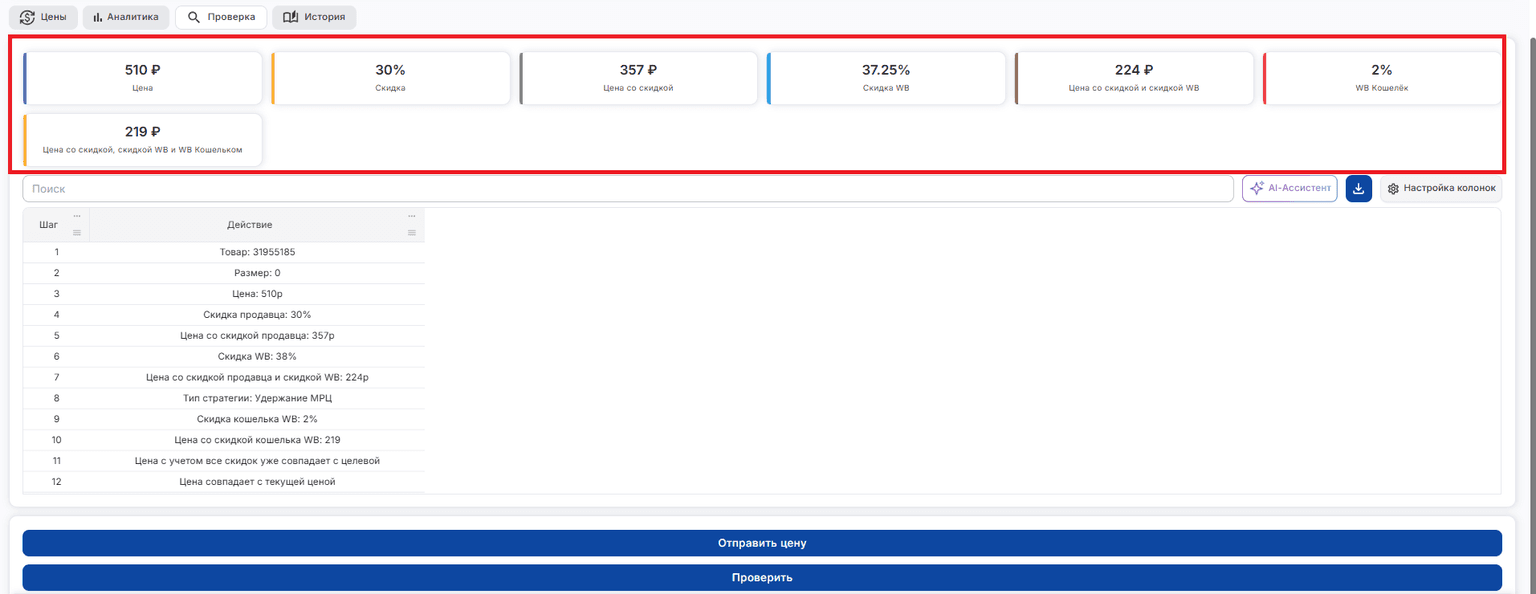Focus the Поиск search field
The width and height of the screenshot is (1536, 594).
click(x=628, y=188)
